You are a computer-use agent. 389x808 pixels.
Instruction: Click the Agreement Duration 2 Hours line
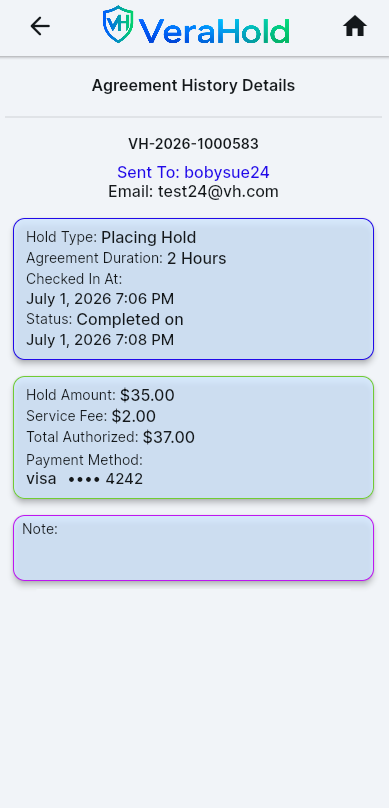coord(126,258)
